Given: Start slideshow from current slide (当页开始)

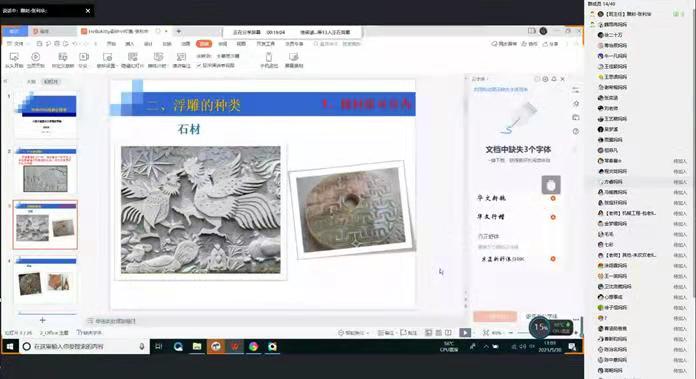Looking at the screenshot, I should (36, 60).
